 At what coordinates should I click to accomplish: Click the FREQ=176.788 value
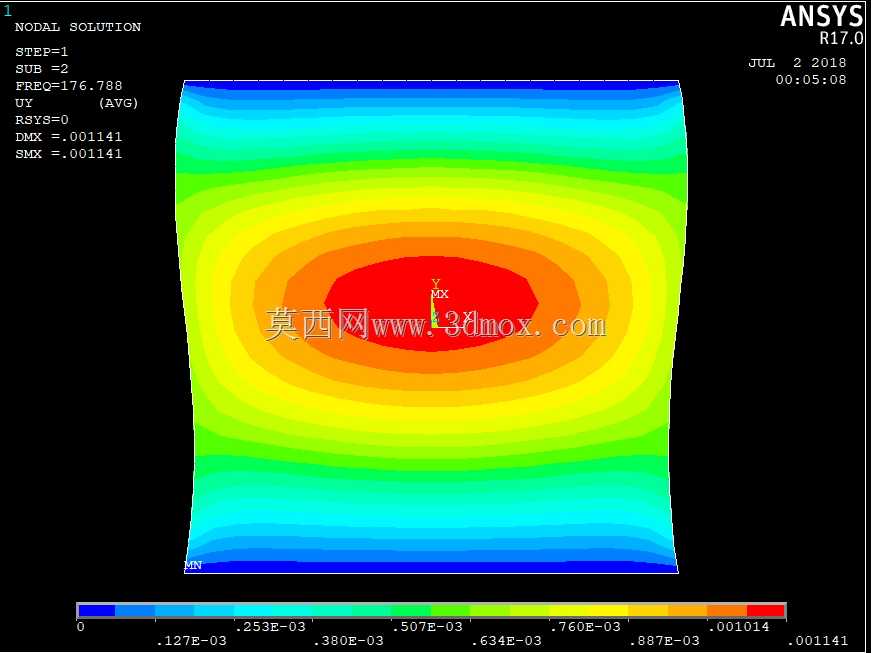(x=69, y=86)
